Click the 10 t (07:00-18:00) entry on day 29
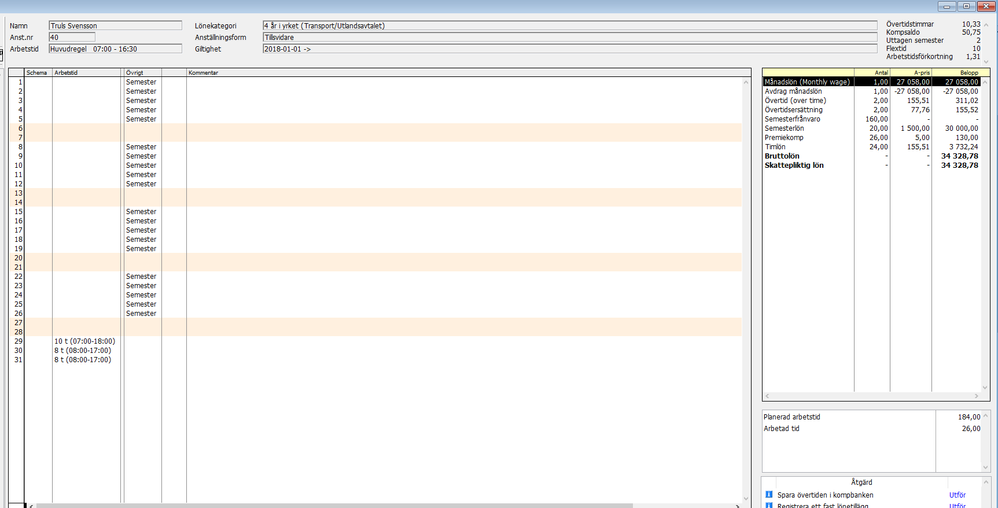This screenshot has height=508, width=998. (x=85, y=342)
